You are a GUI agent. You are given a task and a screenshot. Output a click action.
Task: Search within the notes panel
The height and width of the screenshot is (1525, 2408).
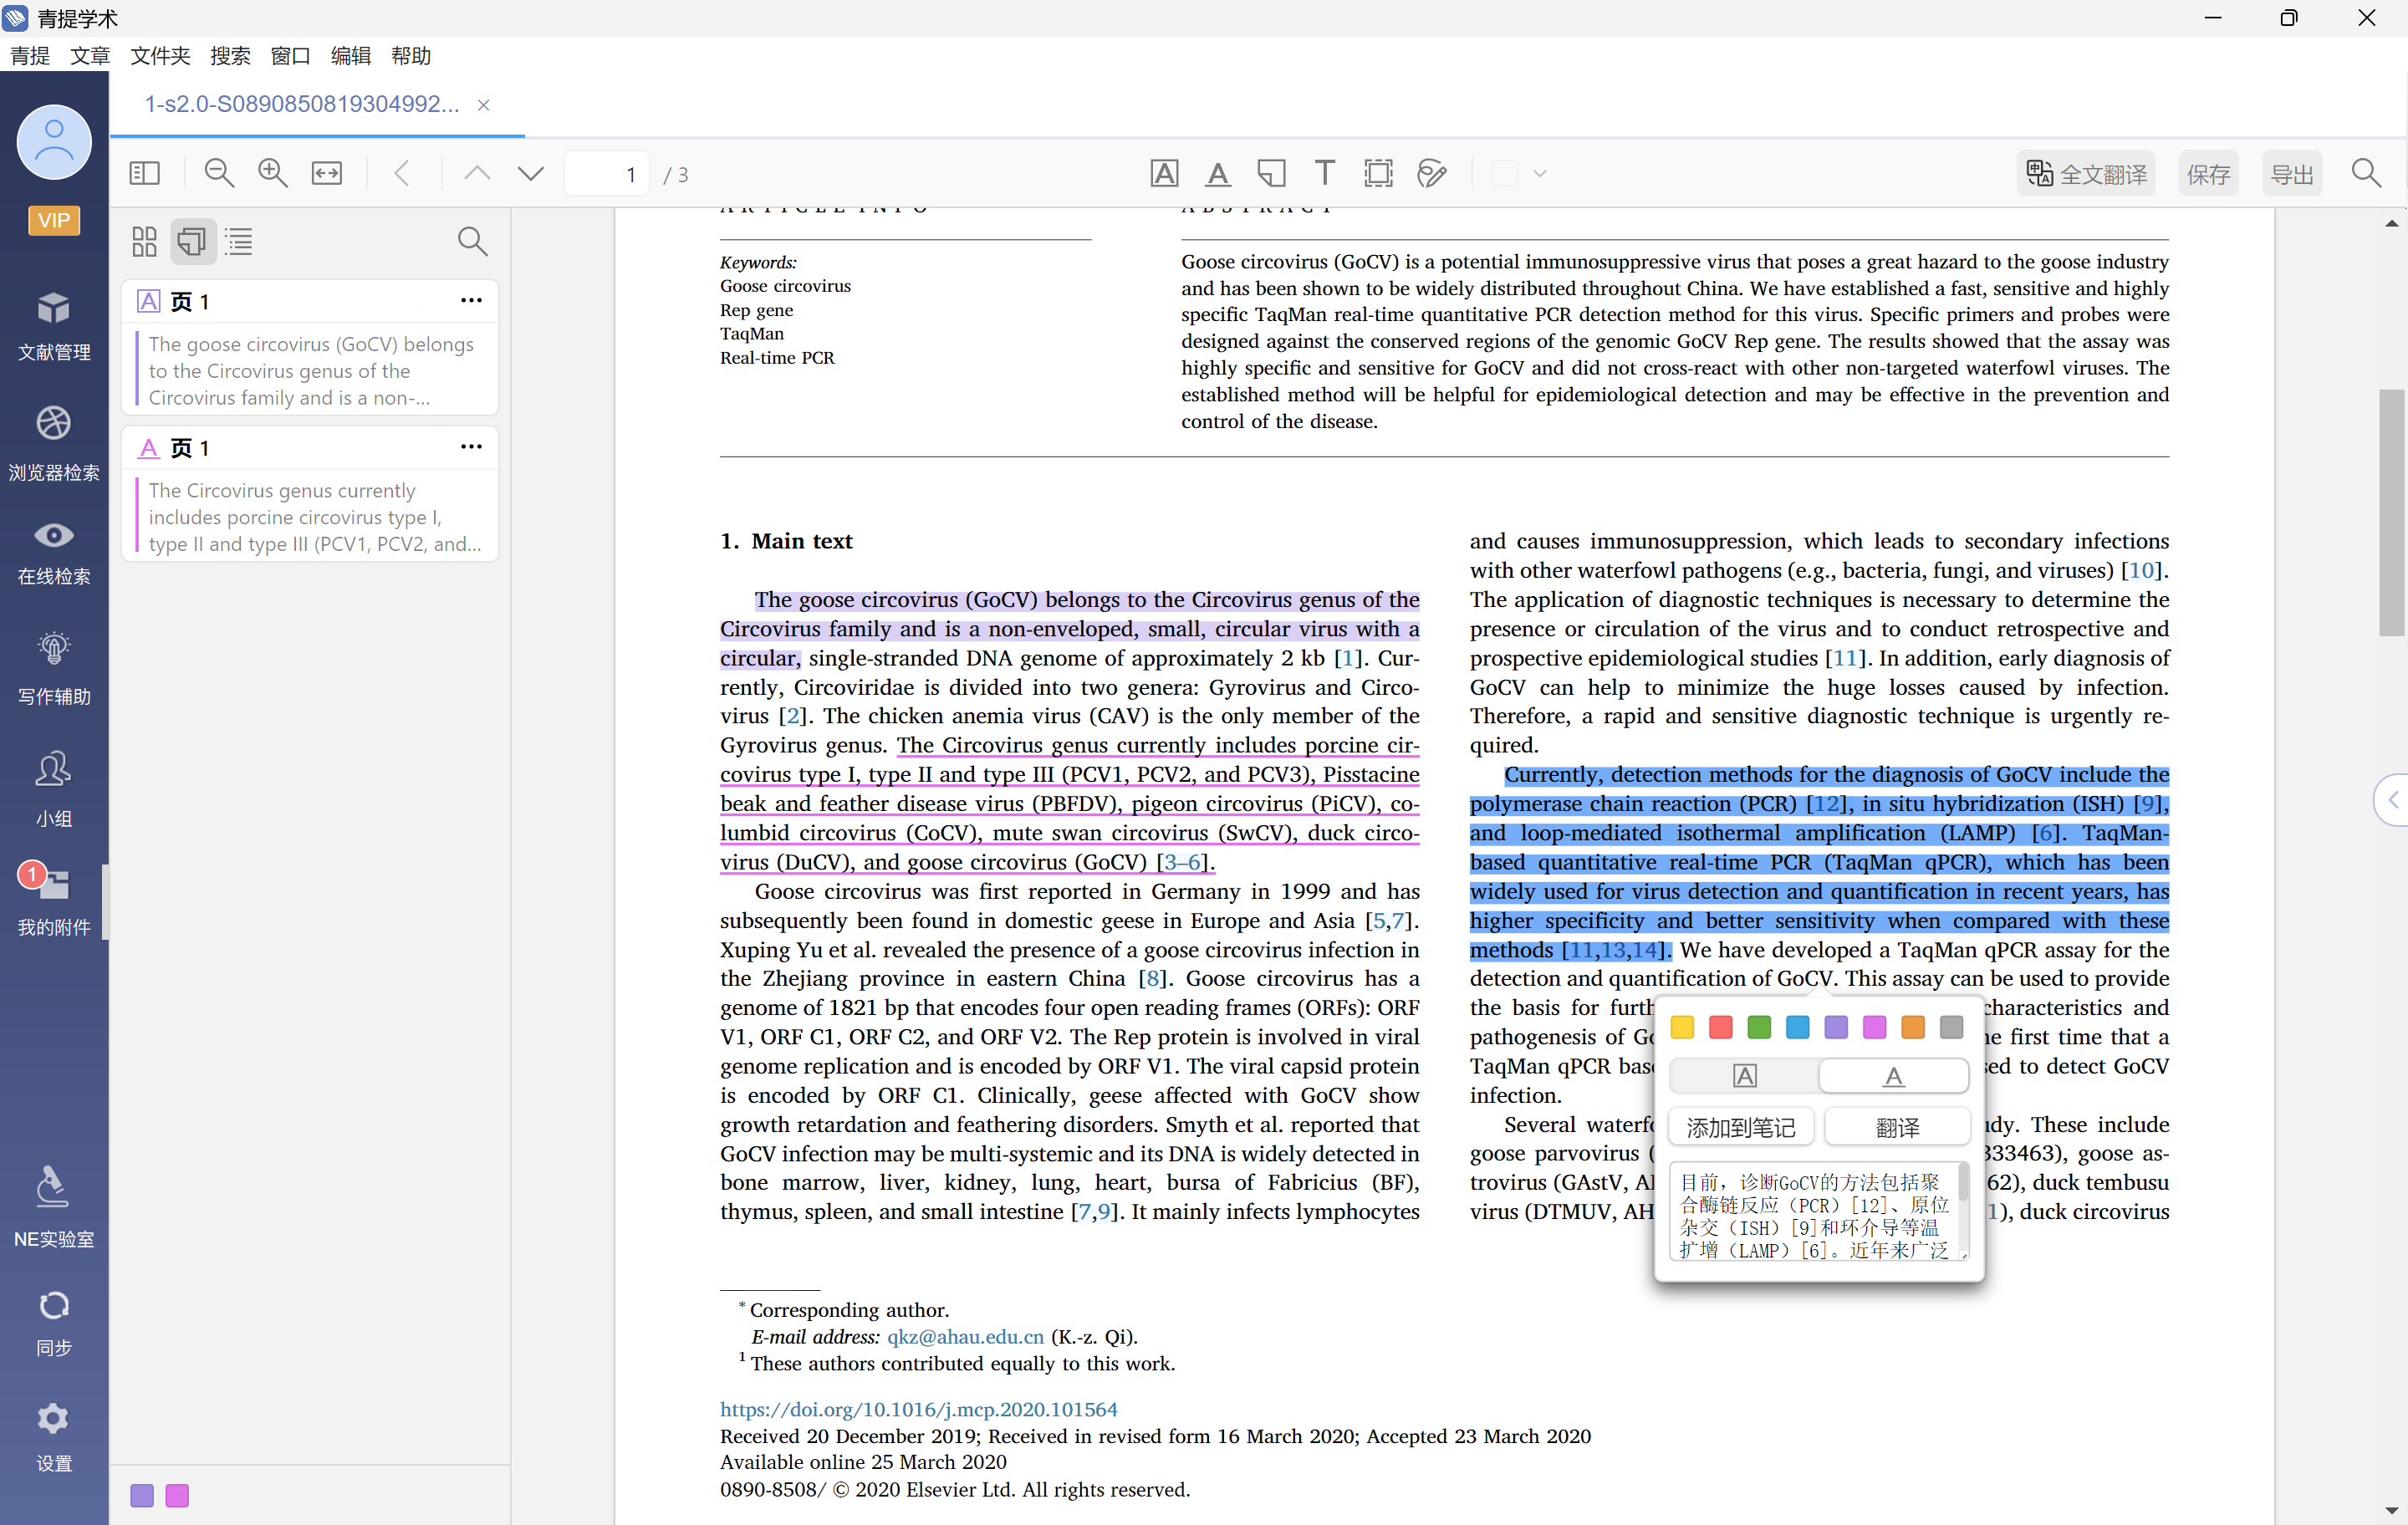(472, 241)
